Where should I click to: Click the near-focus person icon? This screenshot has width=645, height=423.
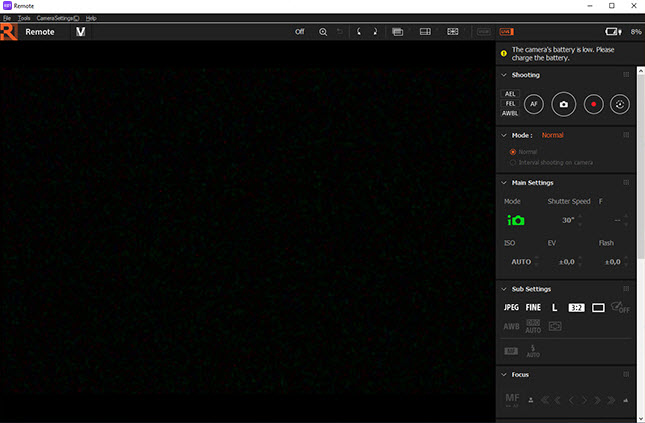coord(531,400)
